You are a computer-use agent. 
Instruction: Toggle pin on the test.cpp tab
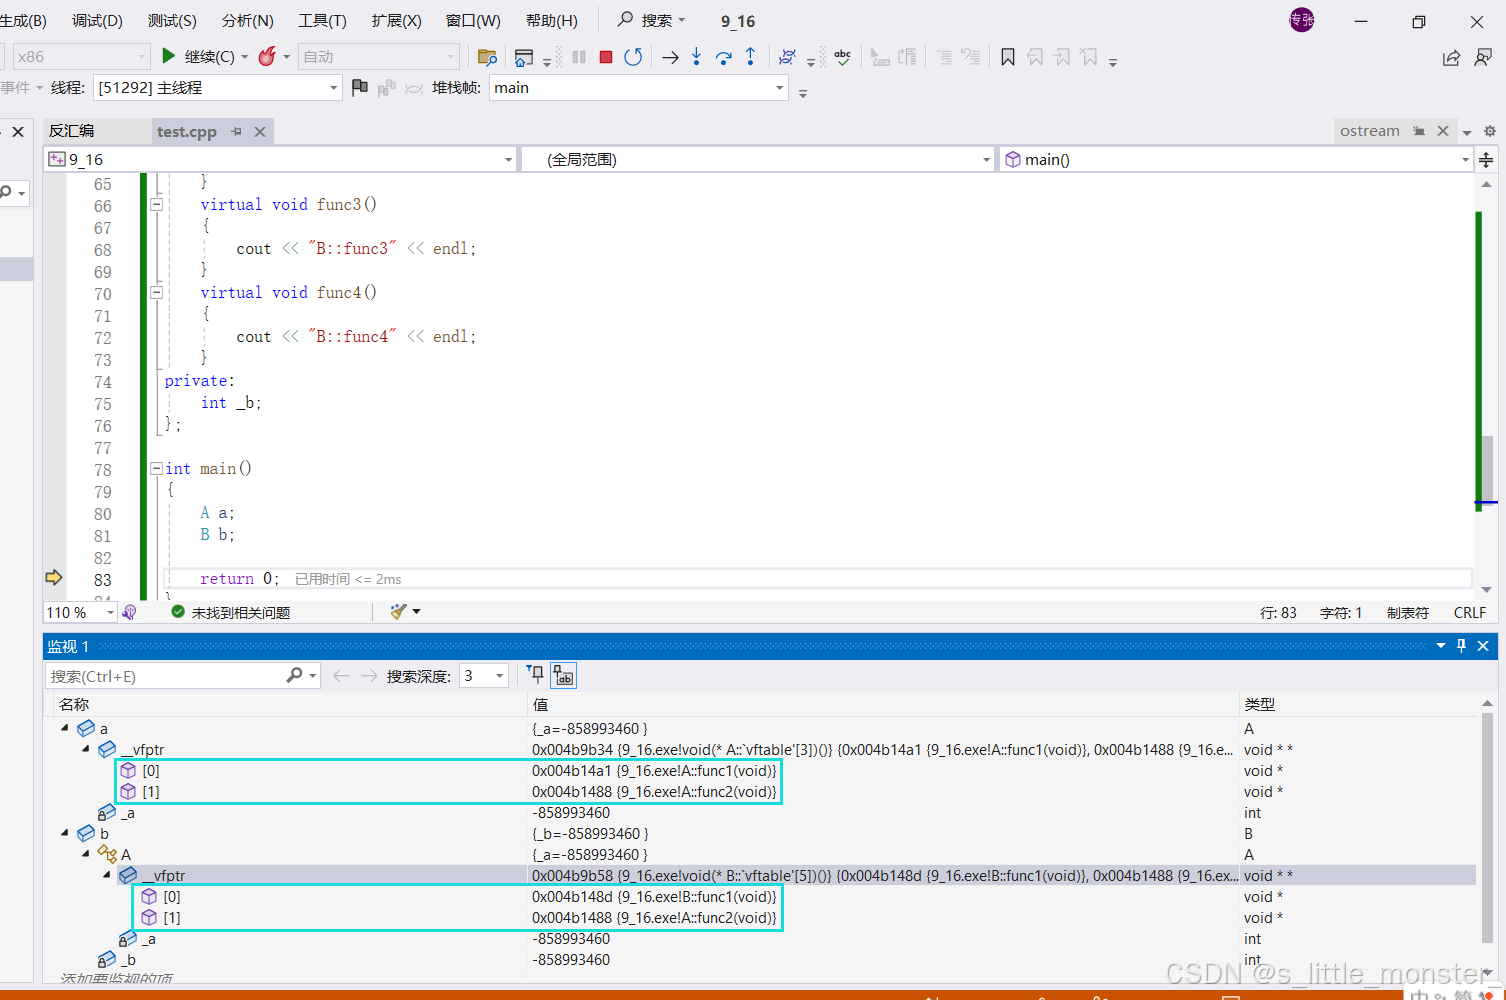point(237,131)
